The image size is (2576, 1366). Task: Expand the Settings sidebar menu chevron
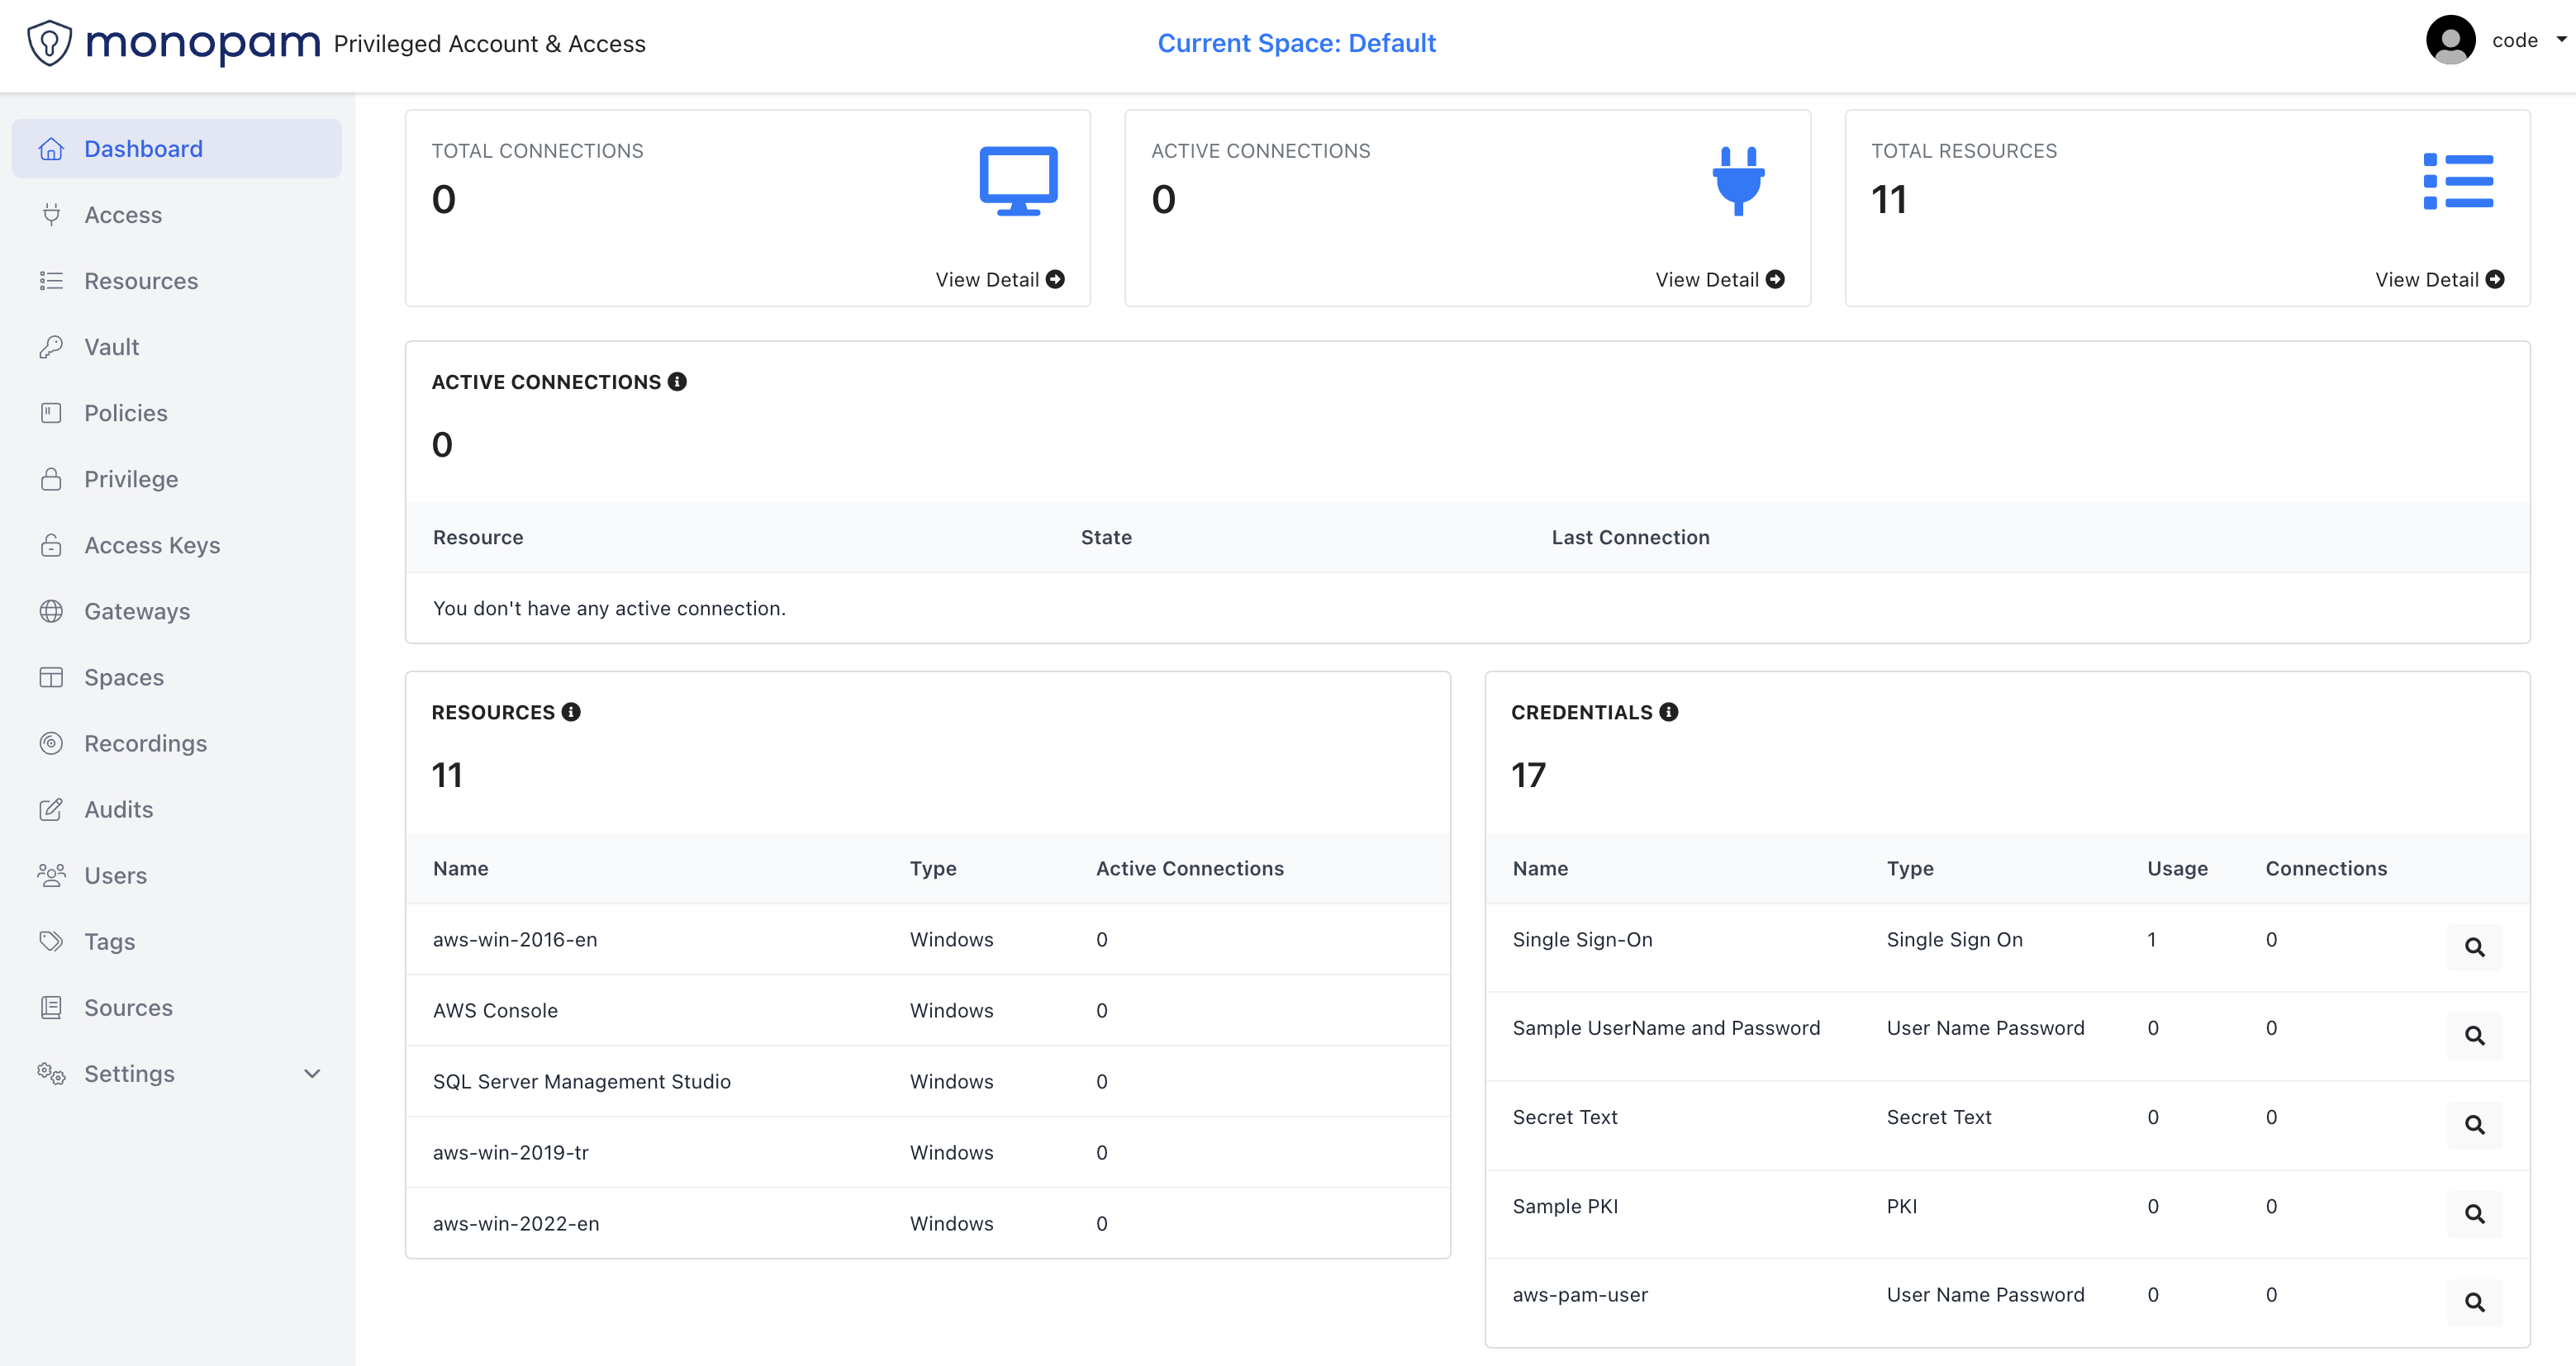point(312,1074)
